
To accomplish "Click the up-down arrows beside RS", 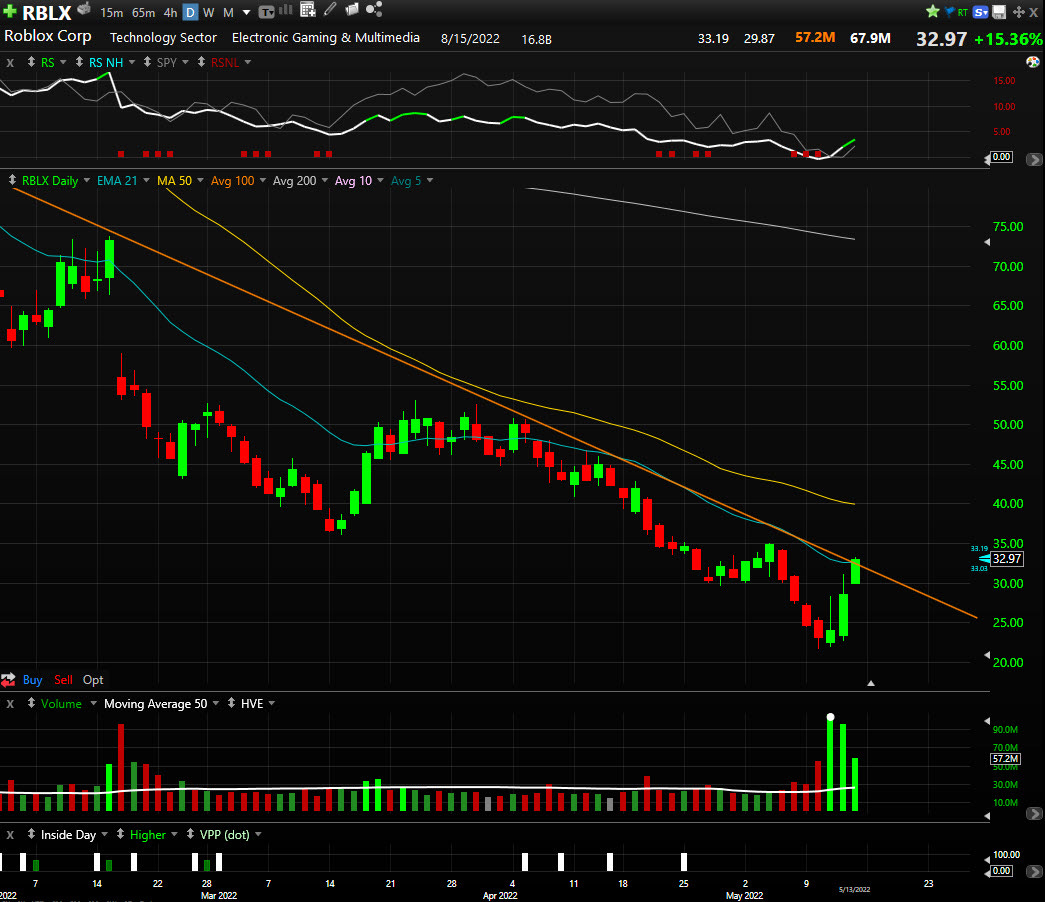I will [31, 62].
